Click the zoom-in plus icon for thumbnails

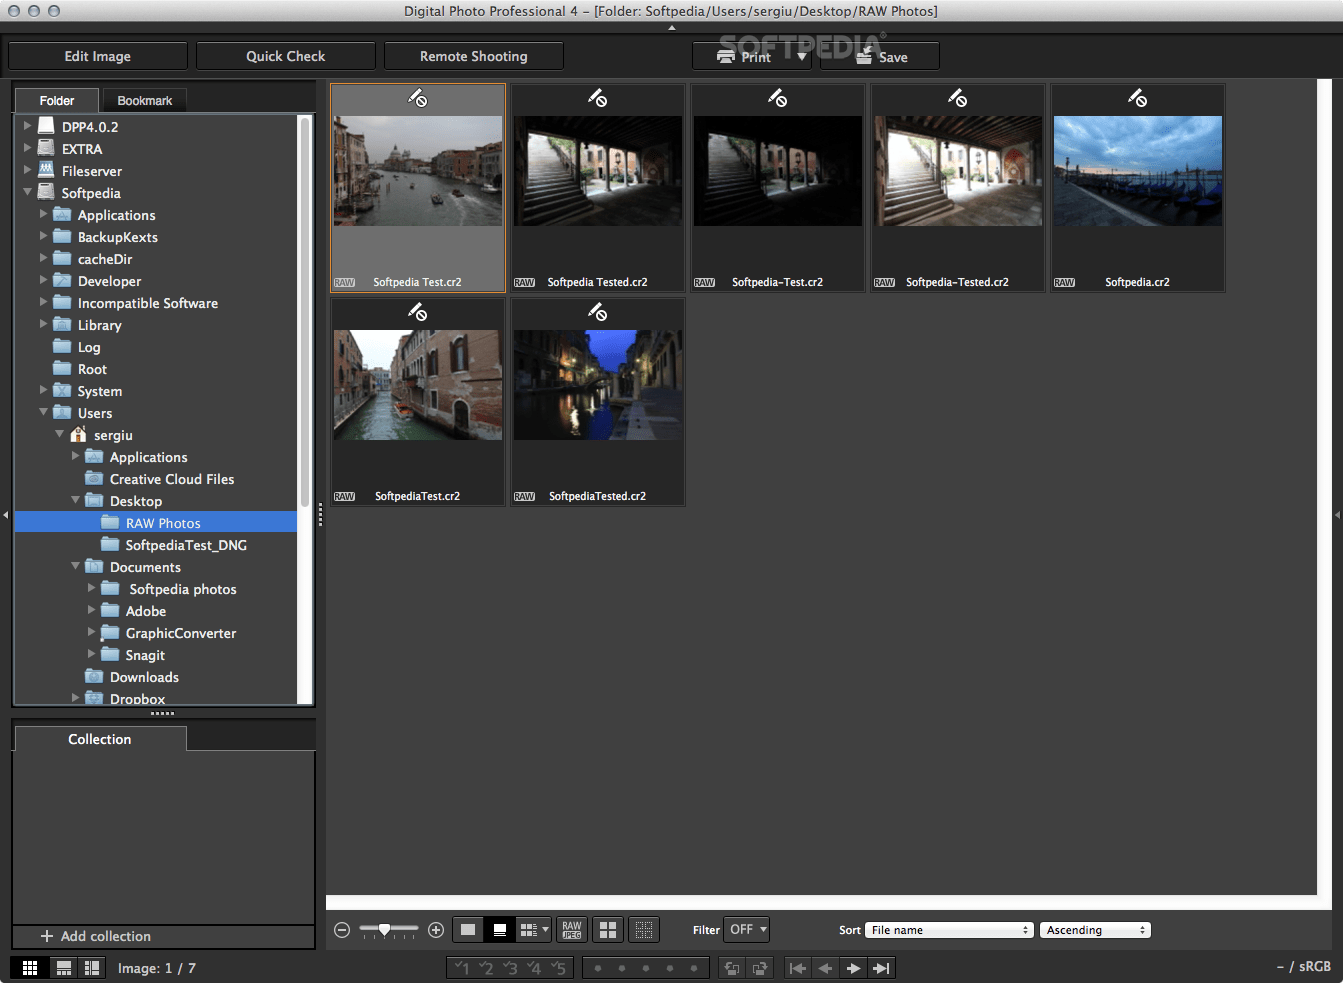point(436,930)
